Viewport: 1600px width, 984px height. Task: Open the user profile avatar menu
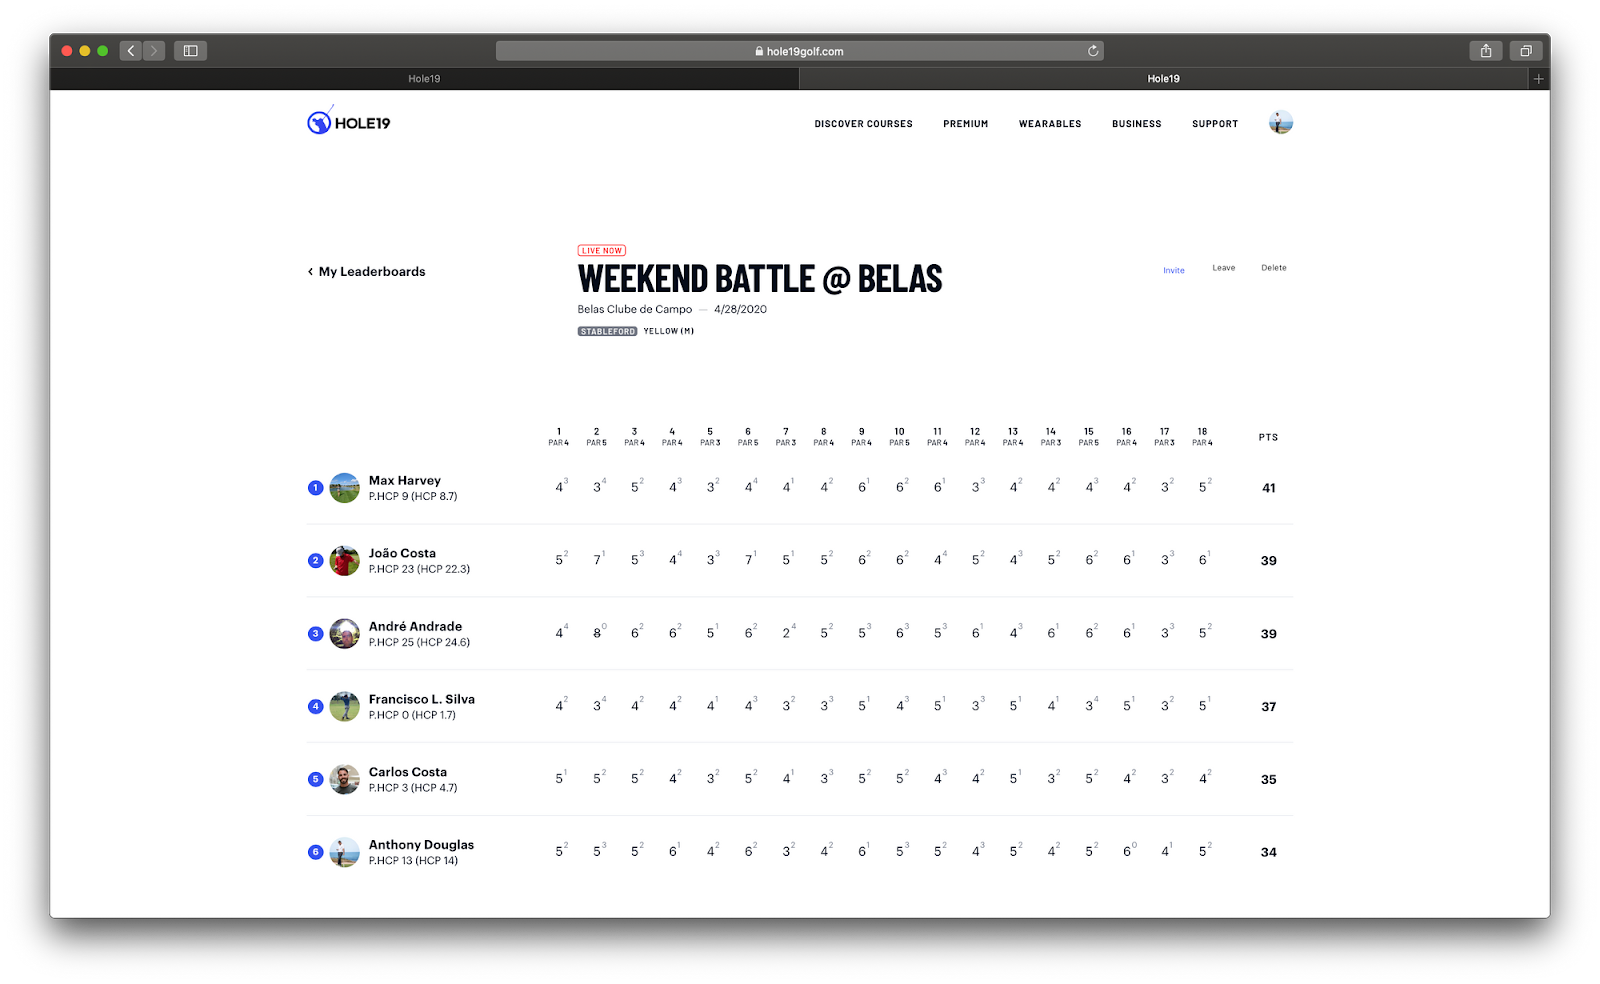click(x=1280, y=123)
